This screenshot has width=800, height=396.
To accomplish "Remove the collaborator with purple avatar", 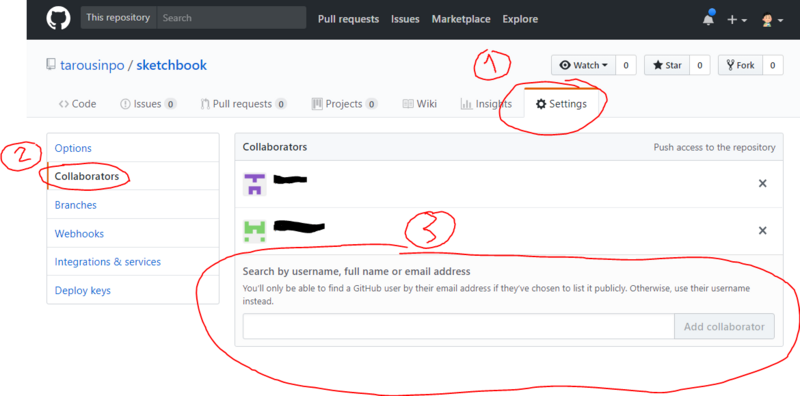I will [762, 184].
